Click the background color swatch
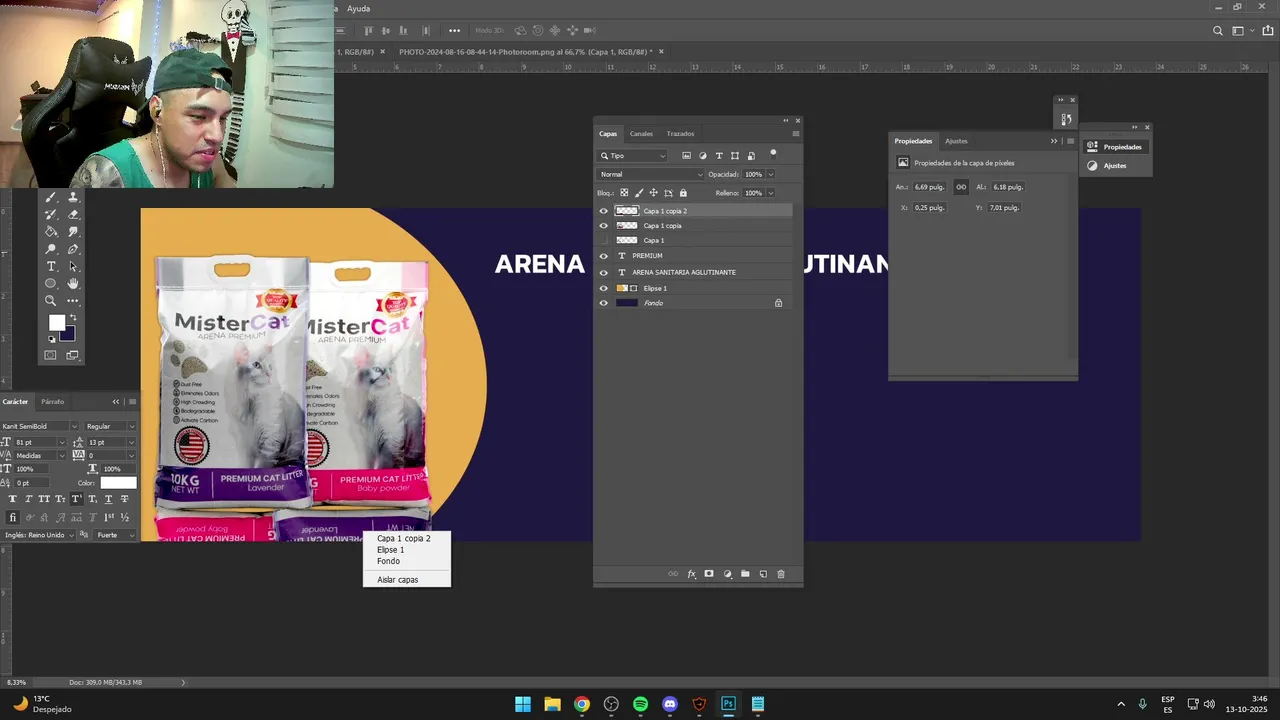The height and width of the screenshot is (720, 1280). coord(68,335)
